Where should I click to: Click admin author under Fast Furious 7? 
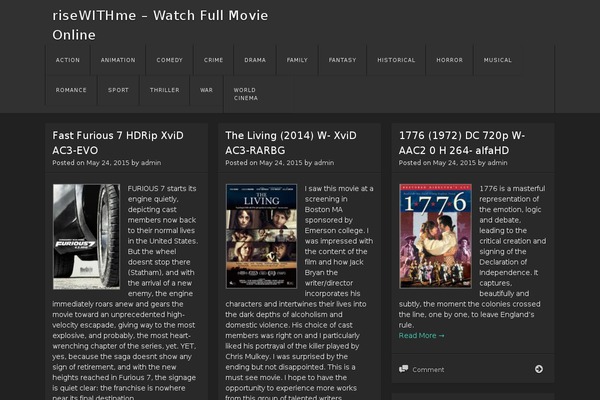point(151,163)
